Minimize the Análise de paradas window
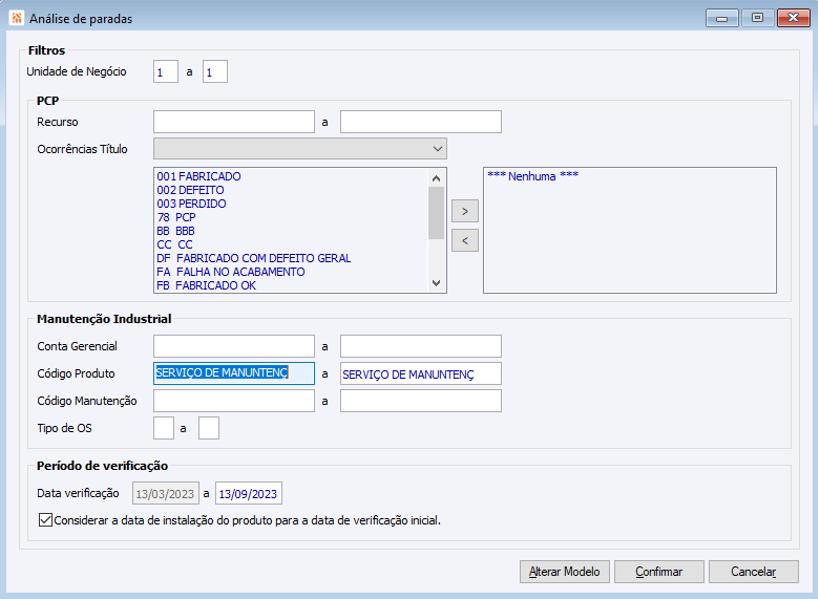The width and height of the screenshot is (818, 599). [722, 18]
